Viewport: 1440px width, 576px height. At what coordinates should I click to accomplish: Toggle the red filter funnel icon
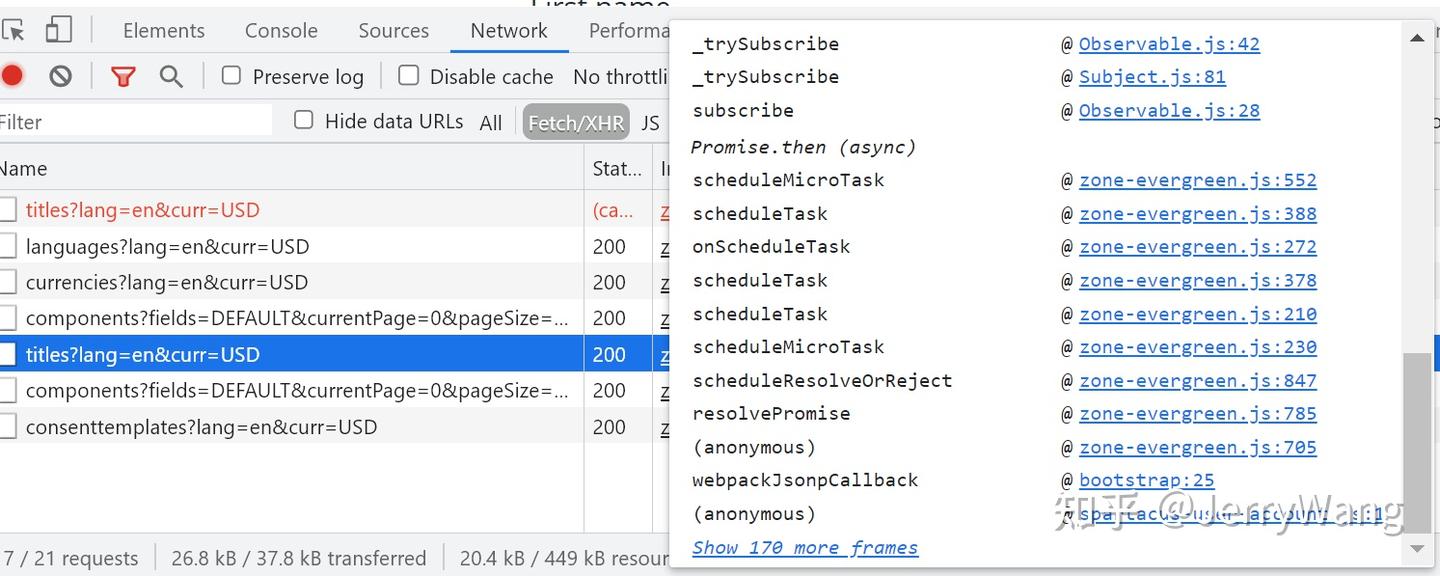(123, 76)
